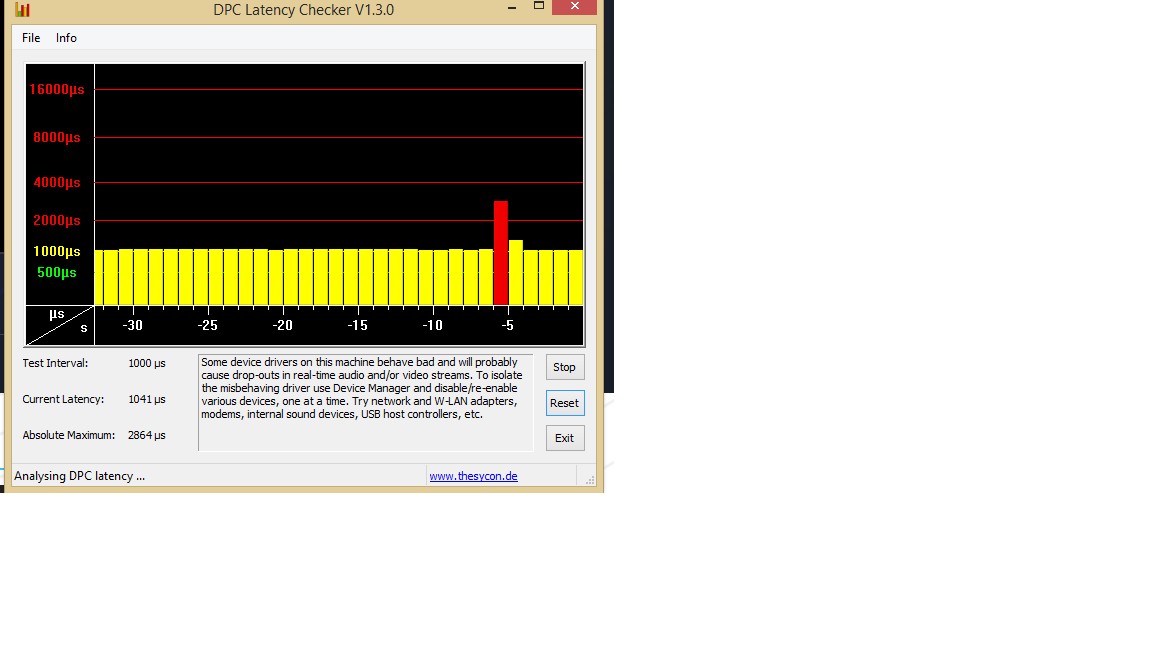Click the Stop button

(x=564, y=367)
